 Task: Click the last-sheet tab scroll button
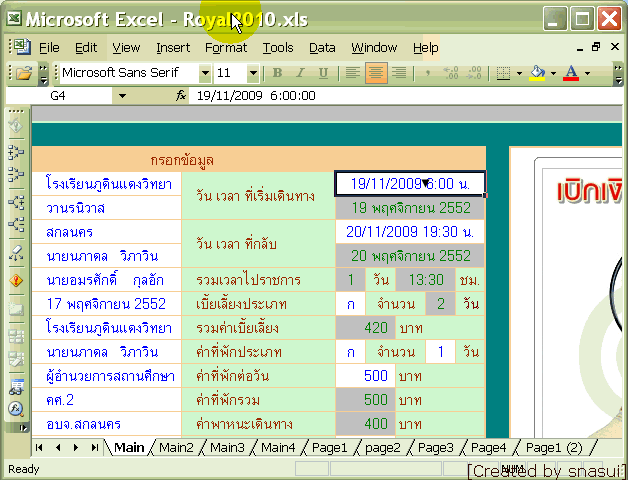click(95, 447)
